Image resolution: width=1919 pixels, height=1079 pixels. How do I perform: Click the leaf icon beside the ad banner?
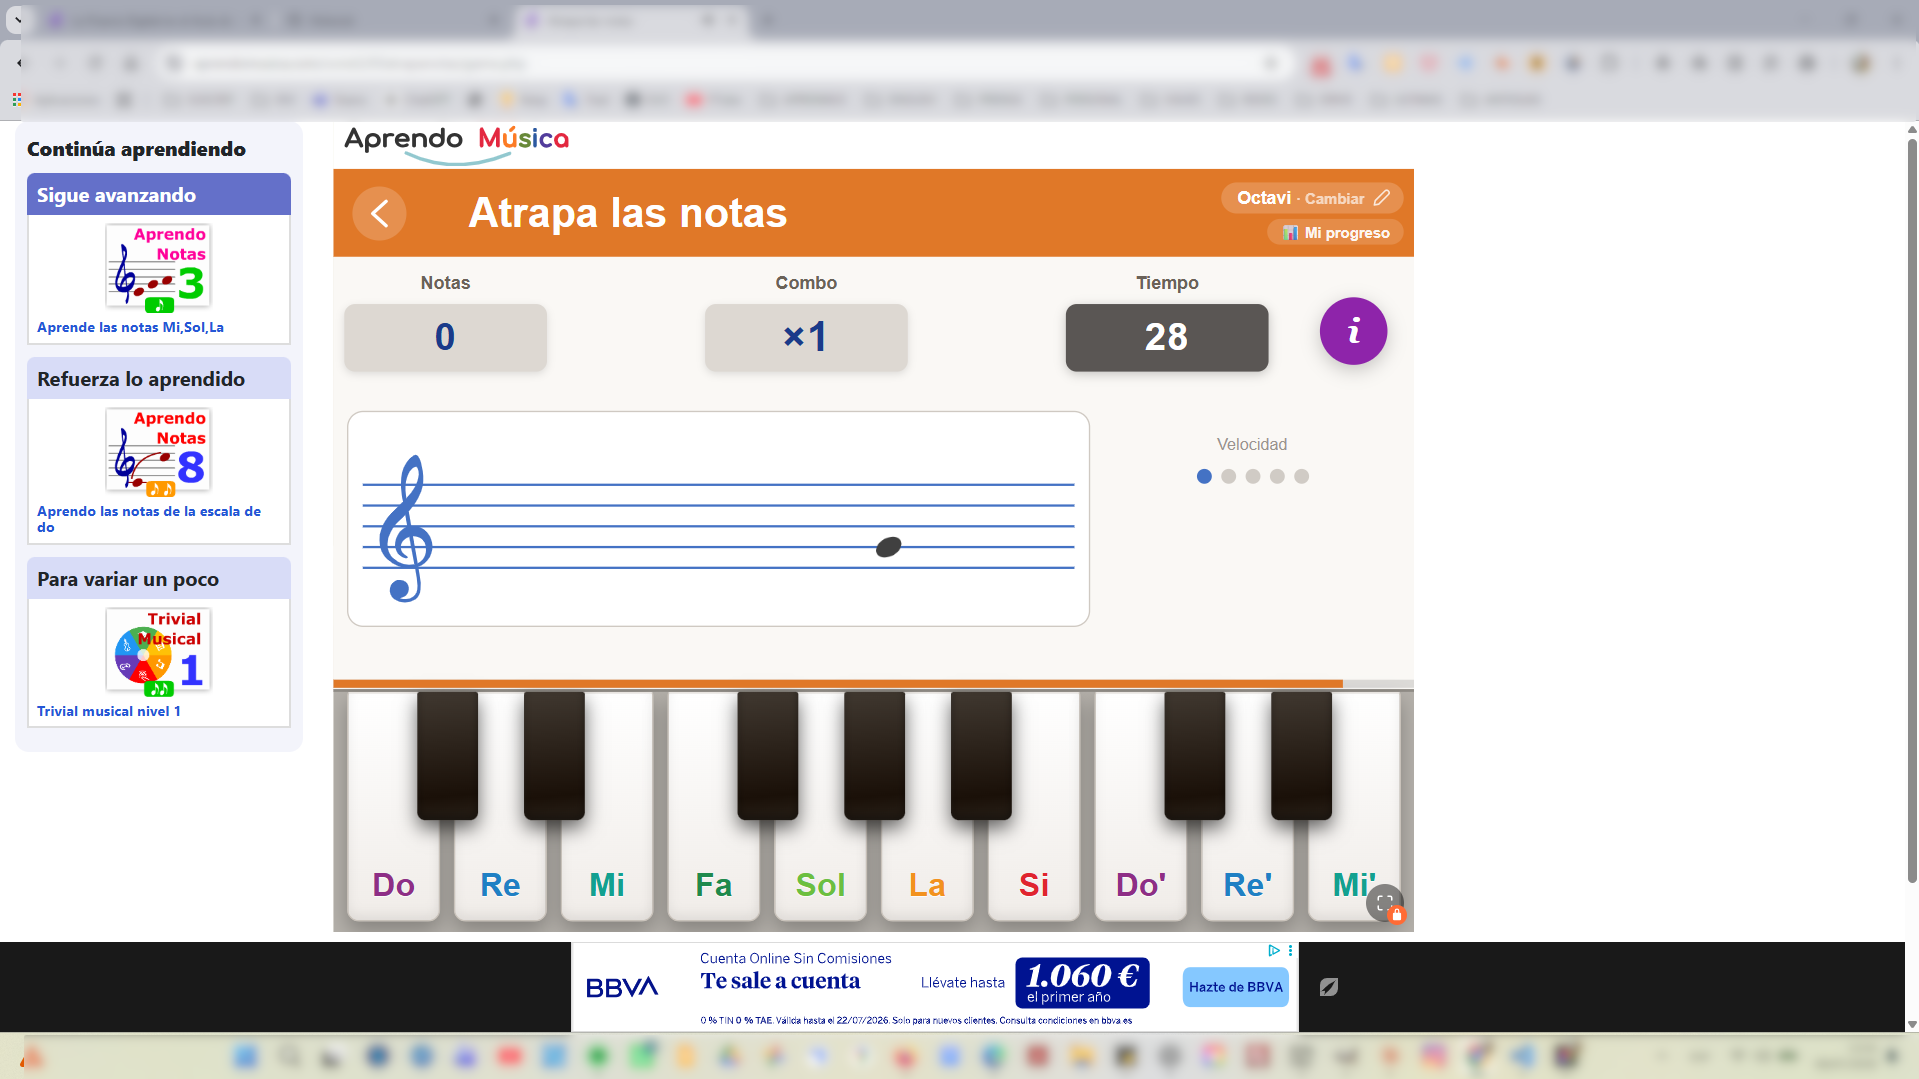coord(1328,987)
